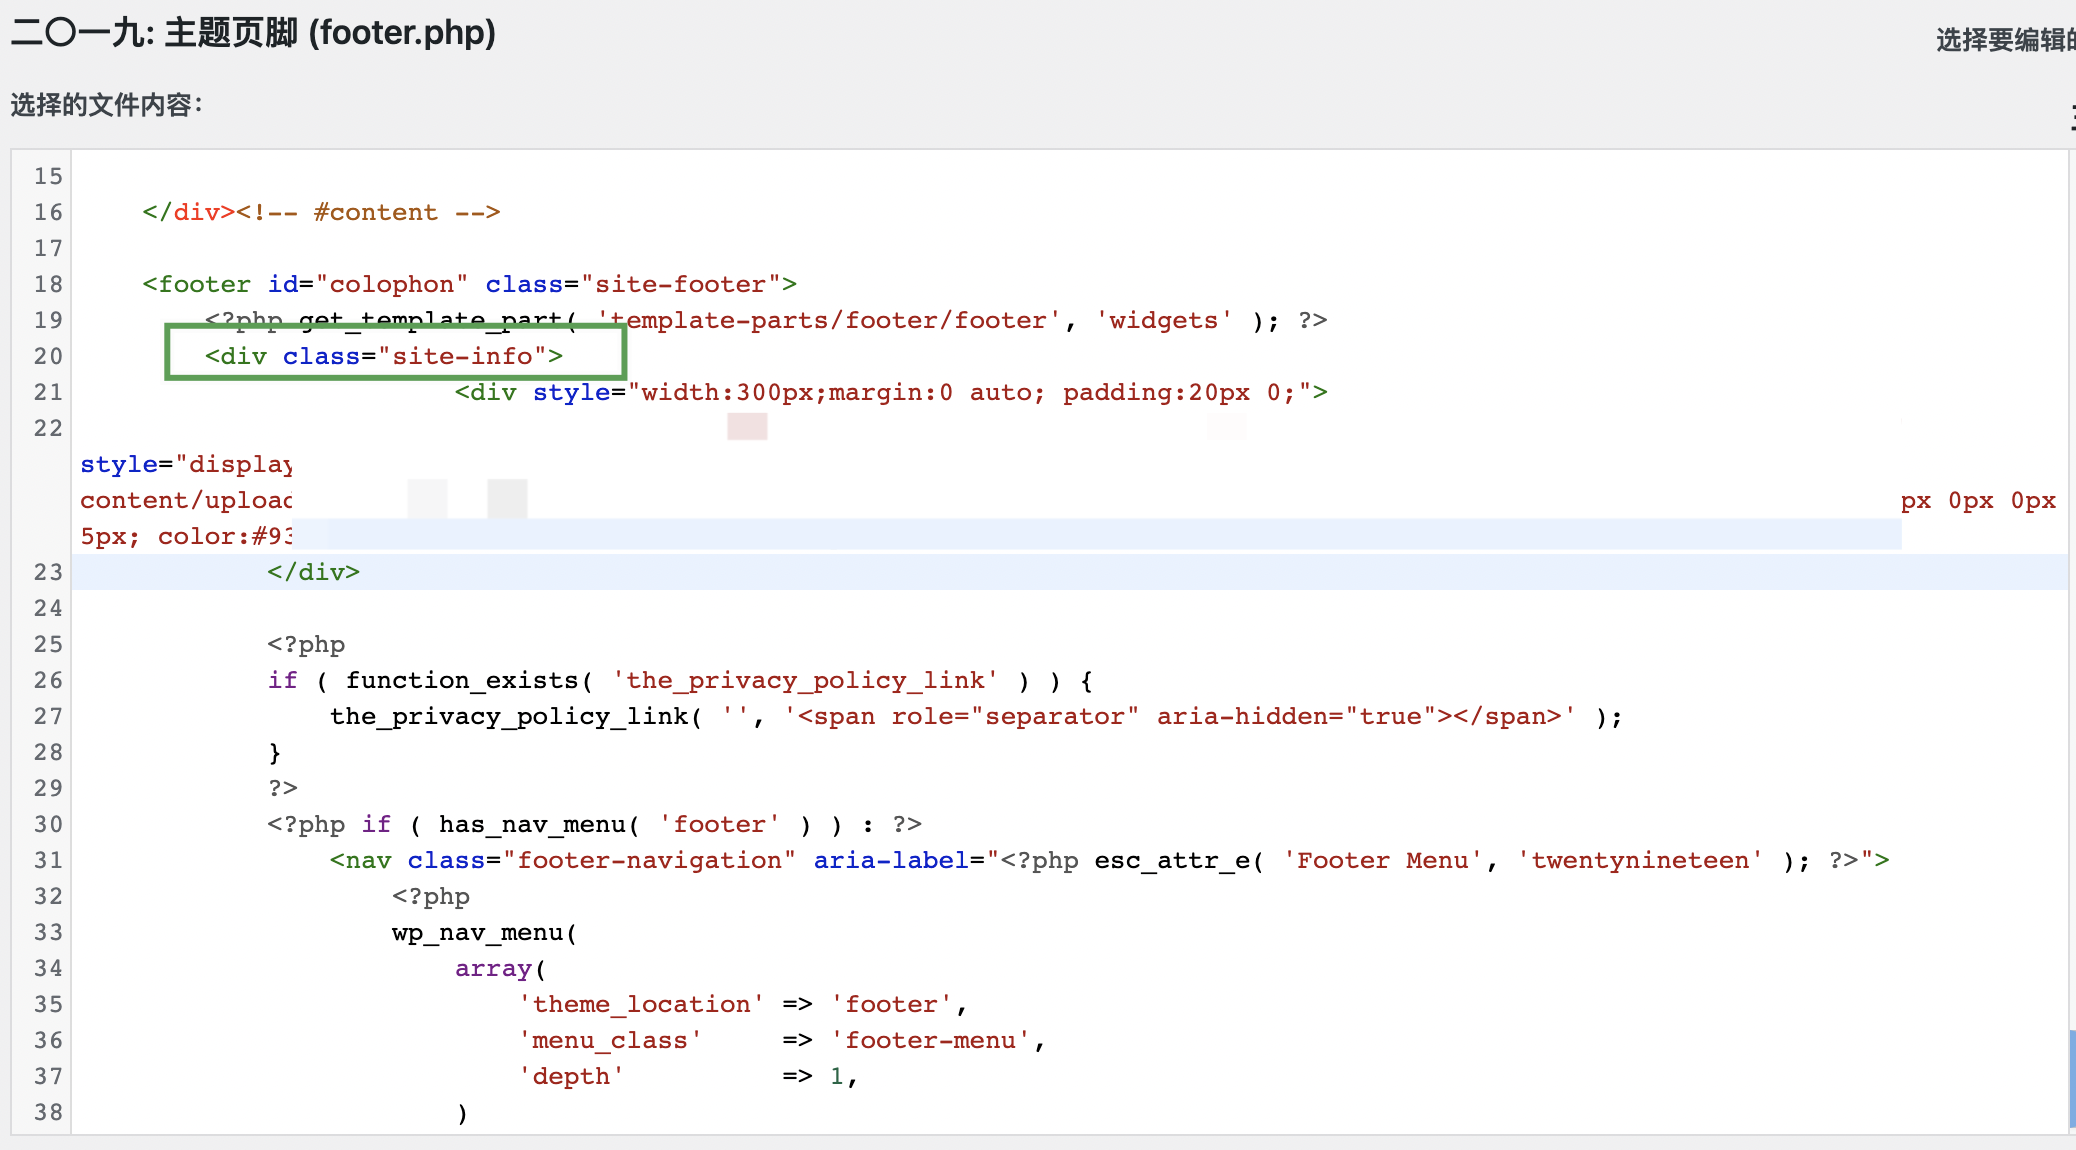
Task: Click the #content comment on line 16
Action: click(375, 212)
